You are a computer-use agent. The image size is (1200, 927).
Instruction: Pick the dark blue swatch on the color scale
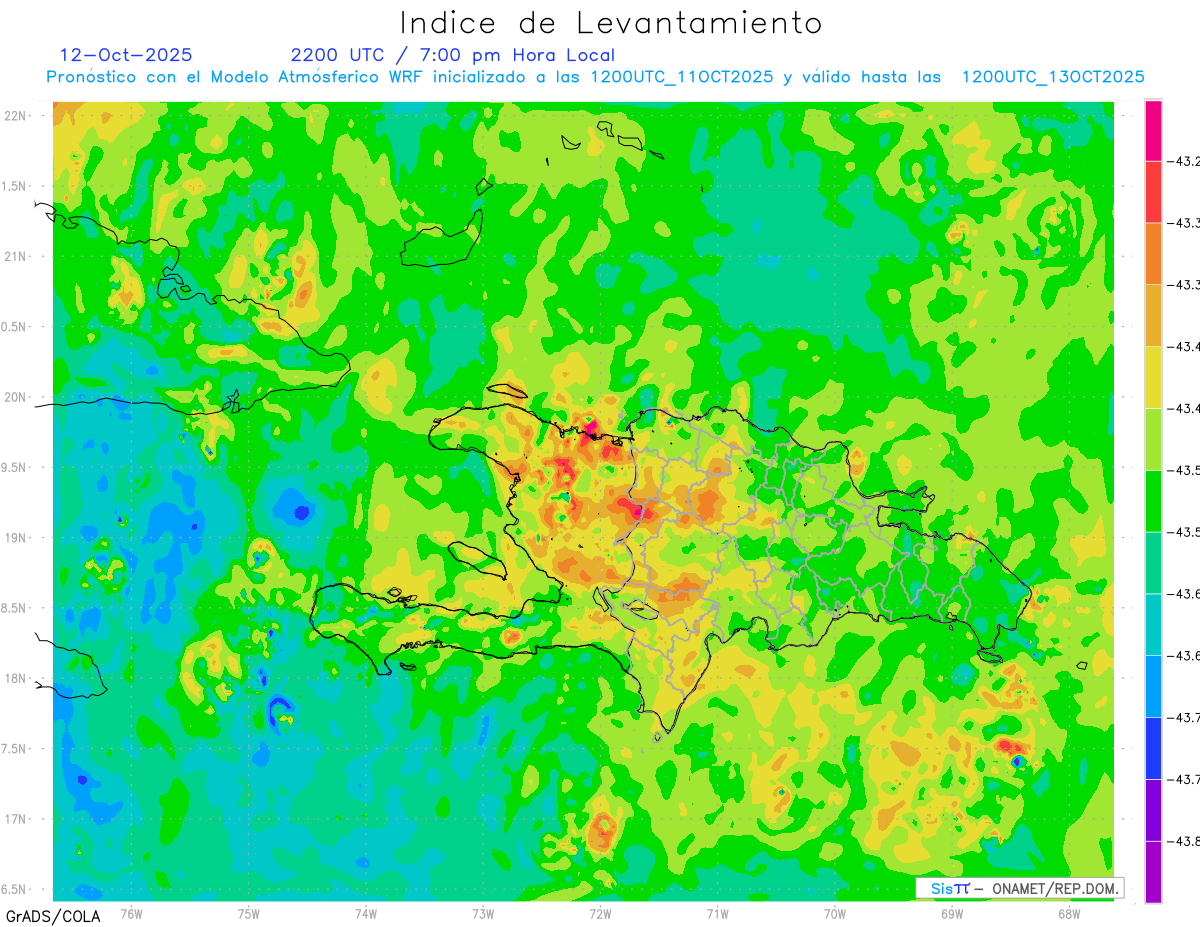pos(1153,748)
